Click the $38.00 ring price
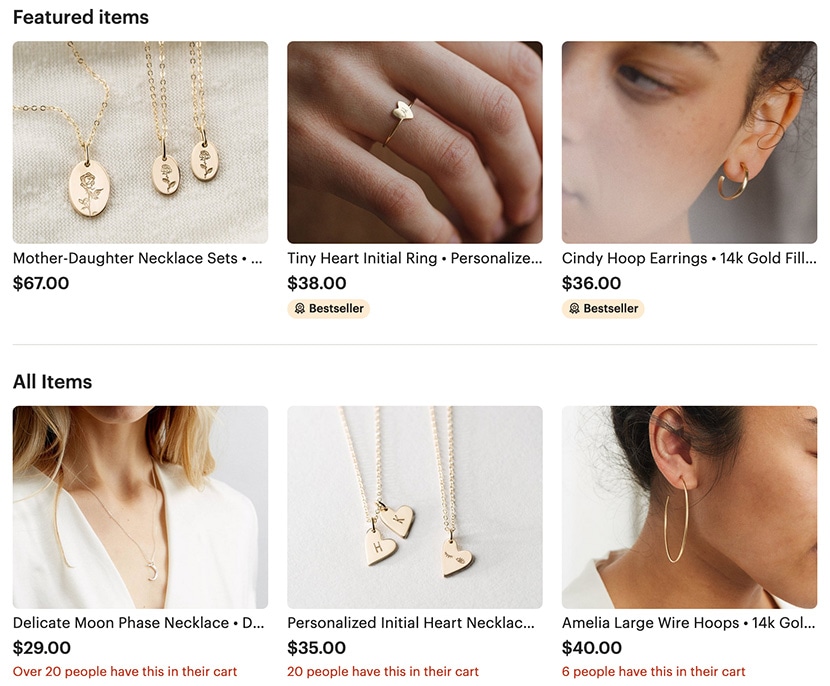This screenshot has width=830, height=686. 317,284
